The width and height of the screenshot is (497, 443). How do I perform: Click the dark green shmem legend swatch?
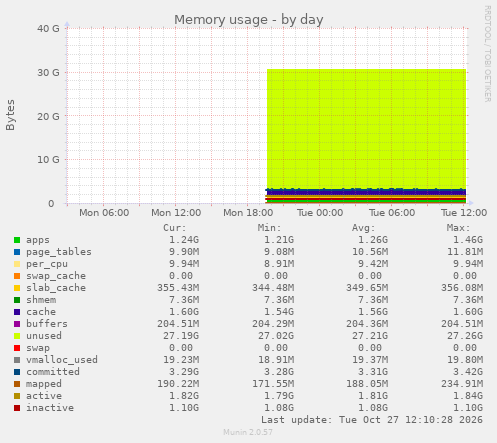coord(17,300)
